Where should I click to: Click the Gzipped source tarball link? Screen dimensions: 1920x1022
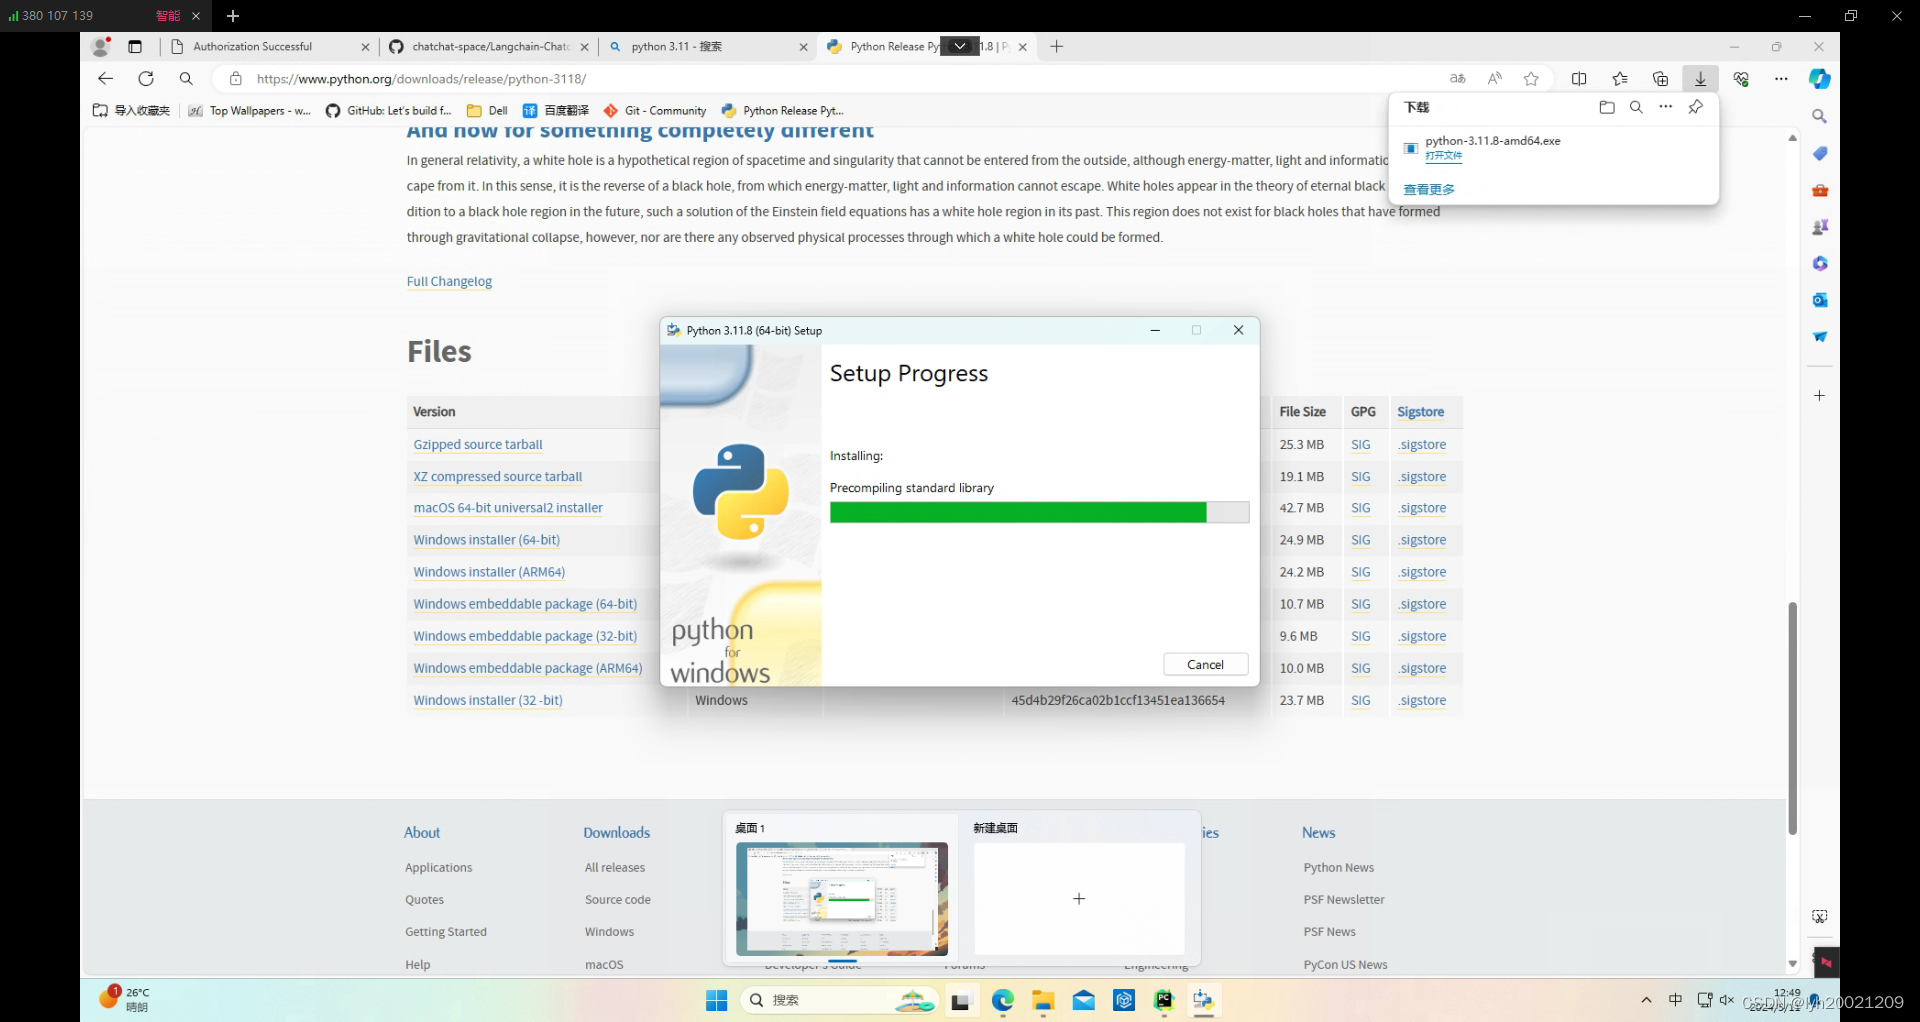(x=478, y=445)
